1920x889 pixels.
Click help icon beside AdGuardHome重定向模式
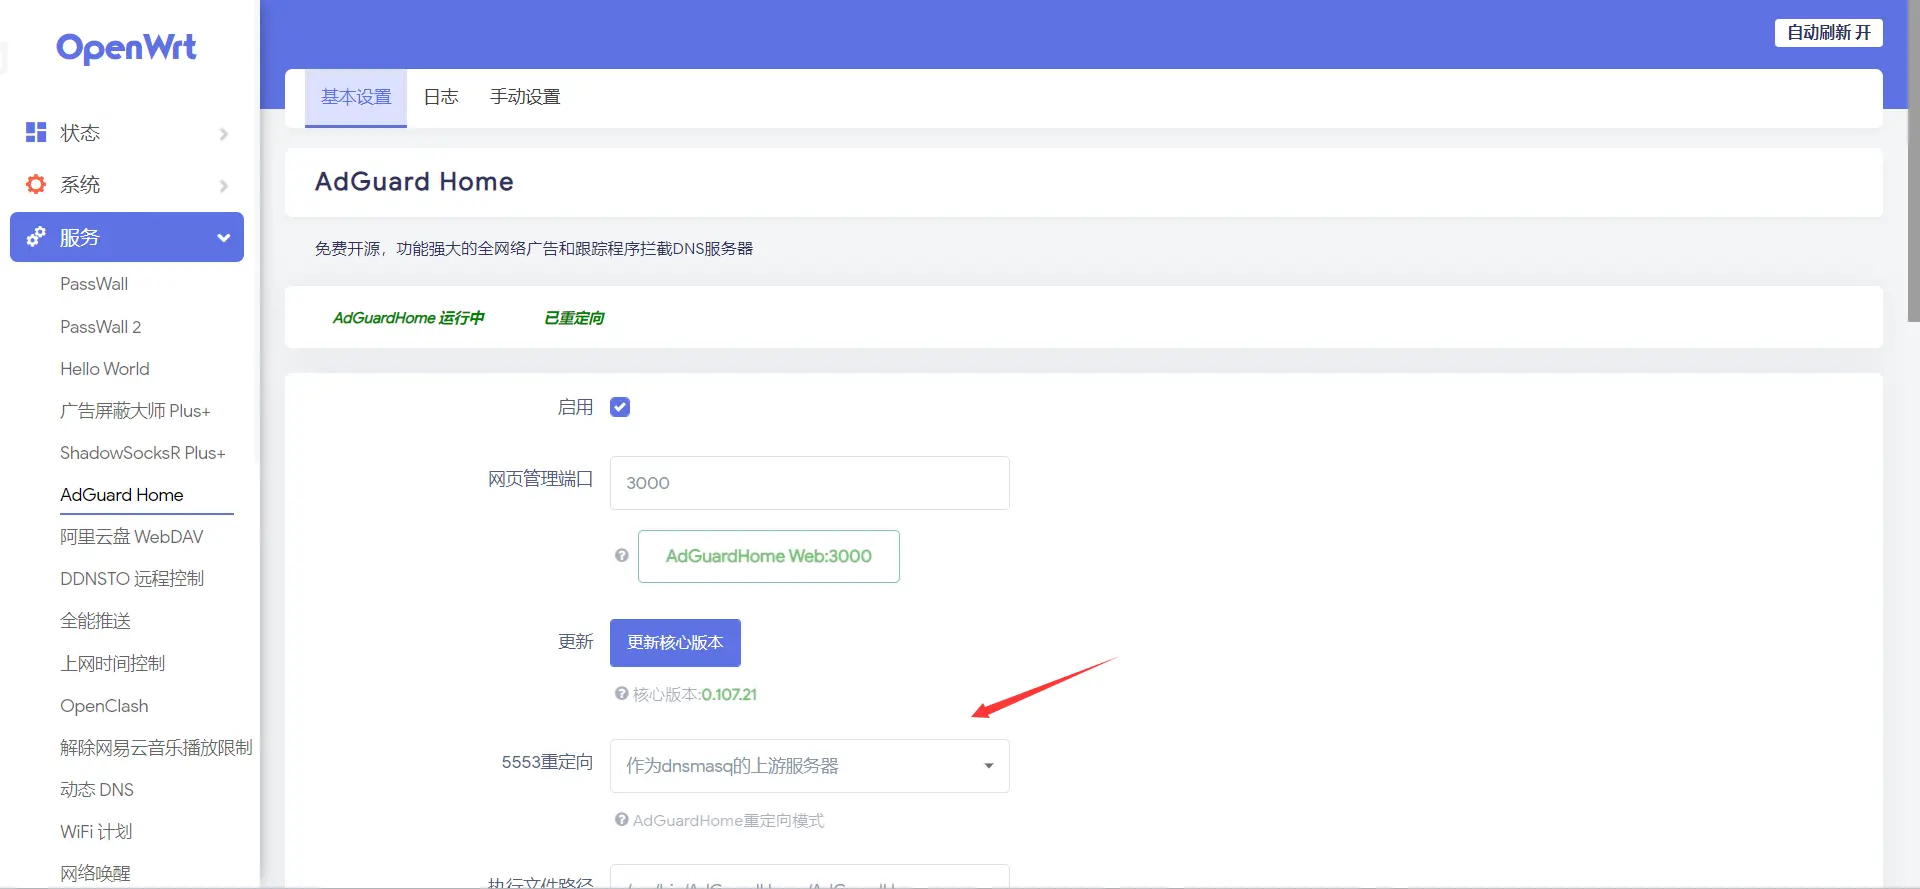[622, 819]
